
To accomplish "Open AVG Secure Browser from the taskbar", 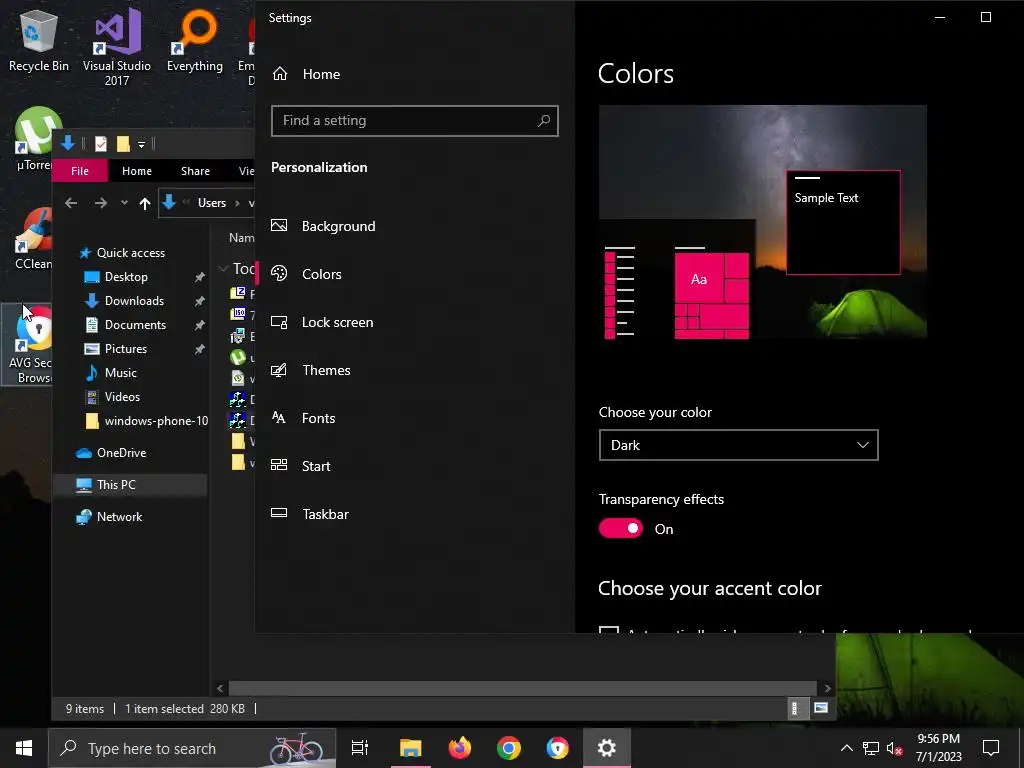I will click(558, 748).
